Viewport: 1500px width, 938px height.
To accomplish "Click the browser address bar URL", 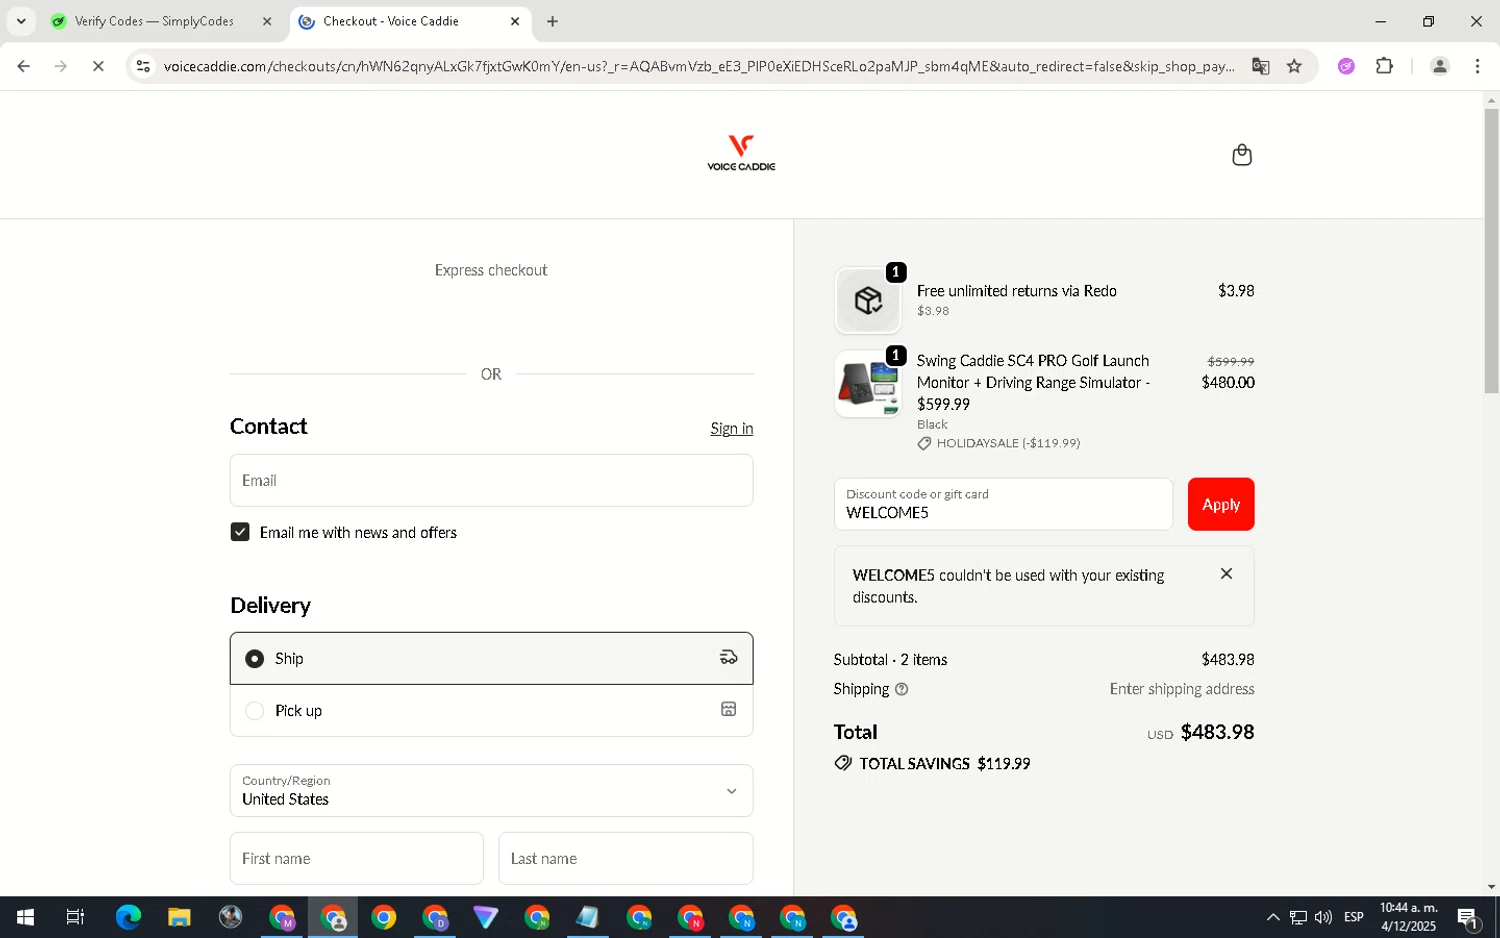I will click(x=698, y=66).
